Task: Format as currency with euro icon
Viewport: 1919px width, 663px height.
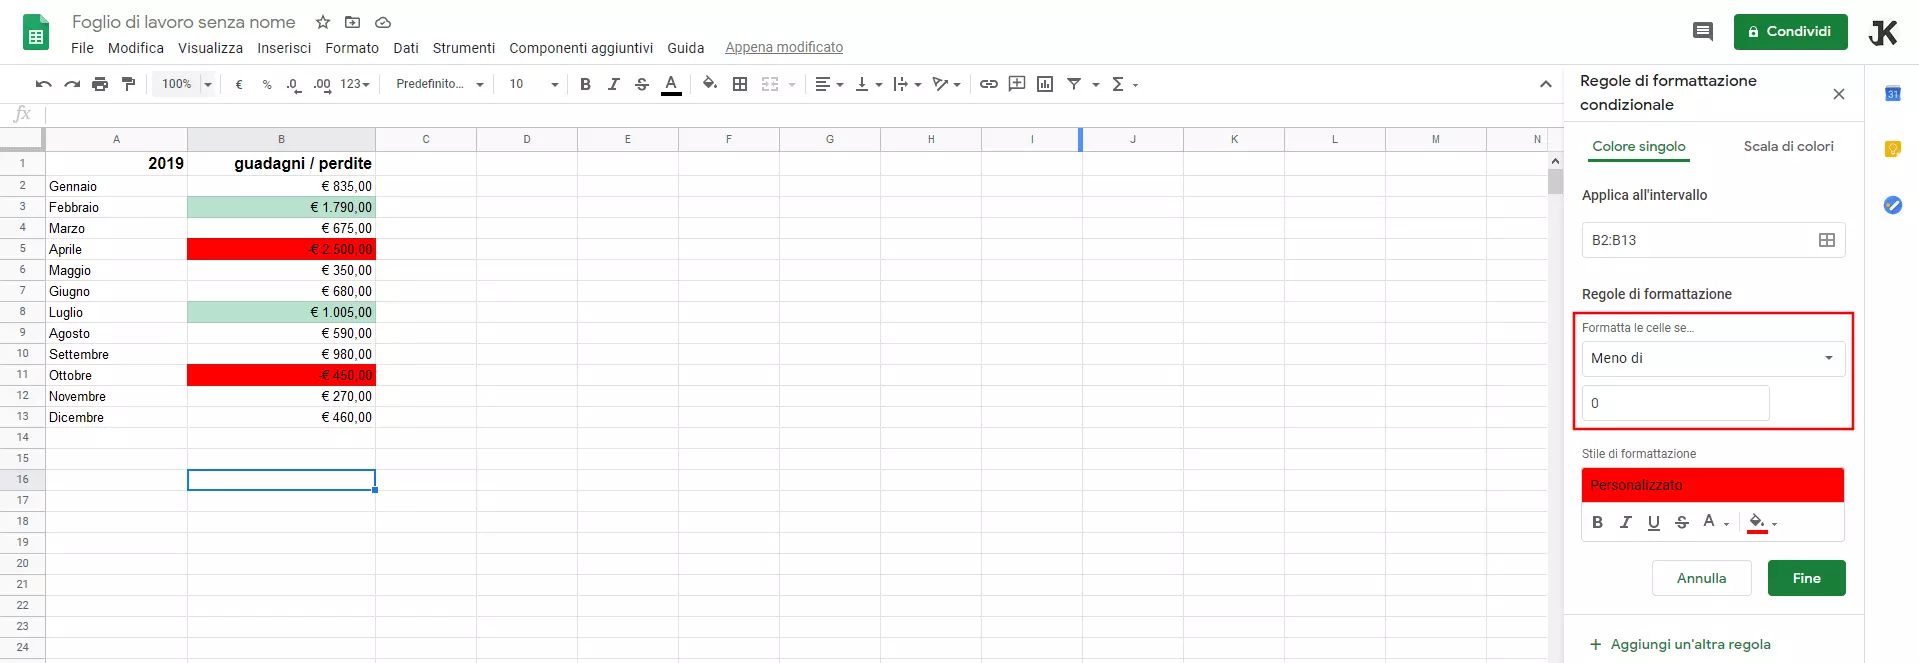Action: [x=239, y=84]
